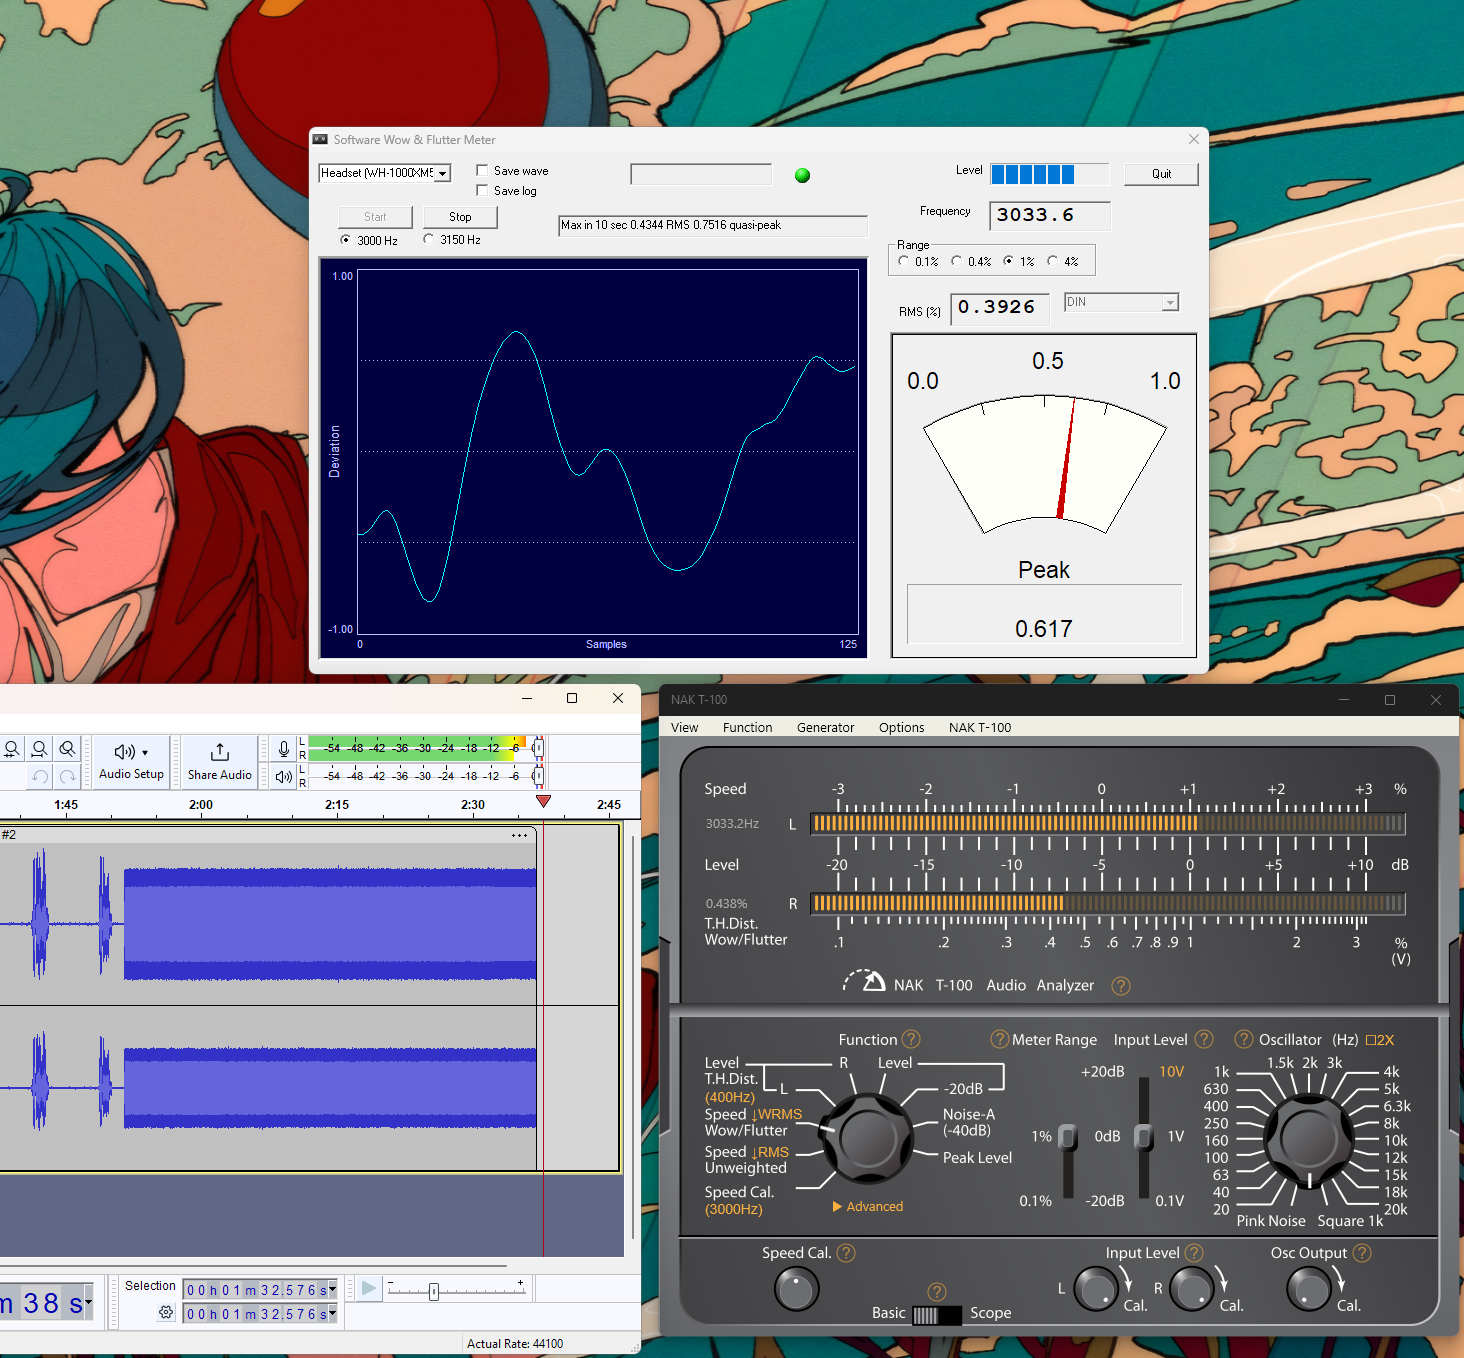Open the View menu in NAK T-100

[684, 728]
